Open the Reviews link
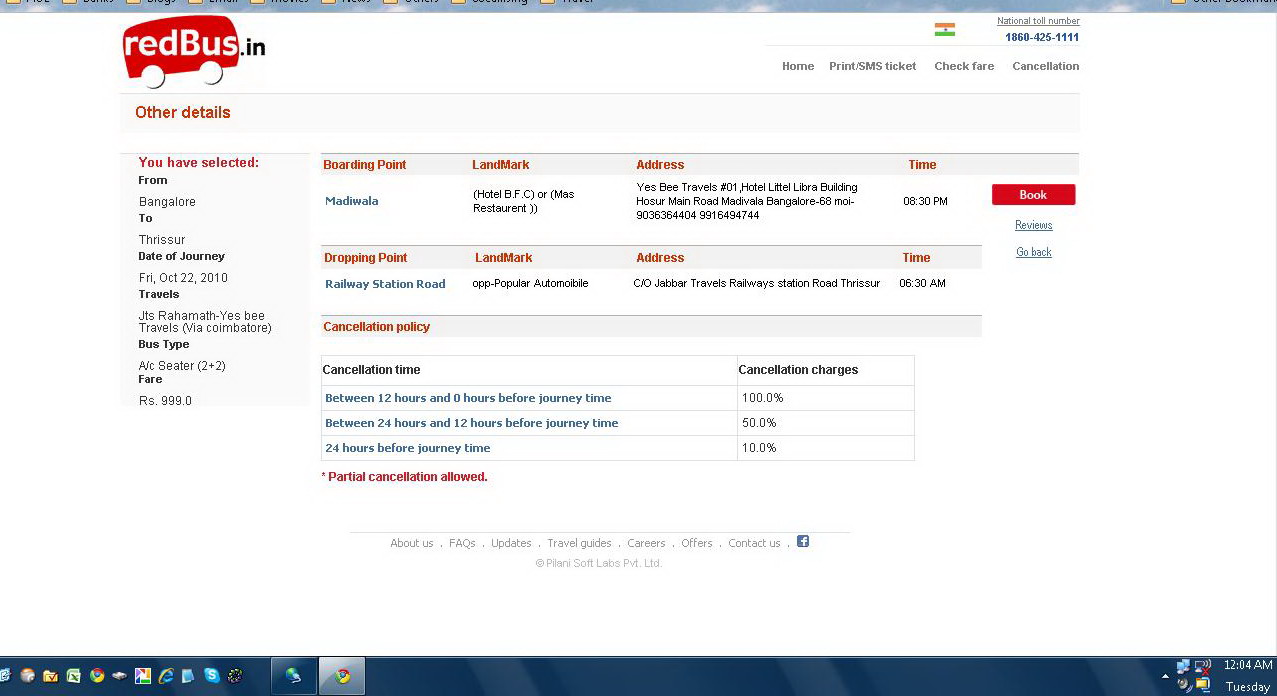This screenshot has width=1277, height=696. point(1033,225)
